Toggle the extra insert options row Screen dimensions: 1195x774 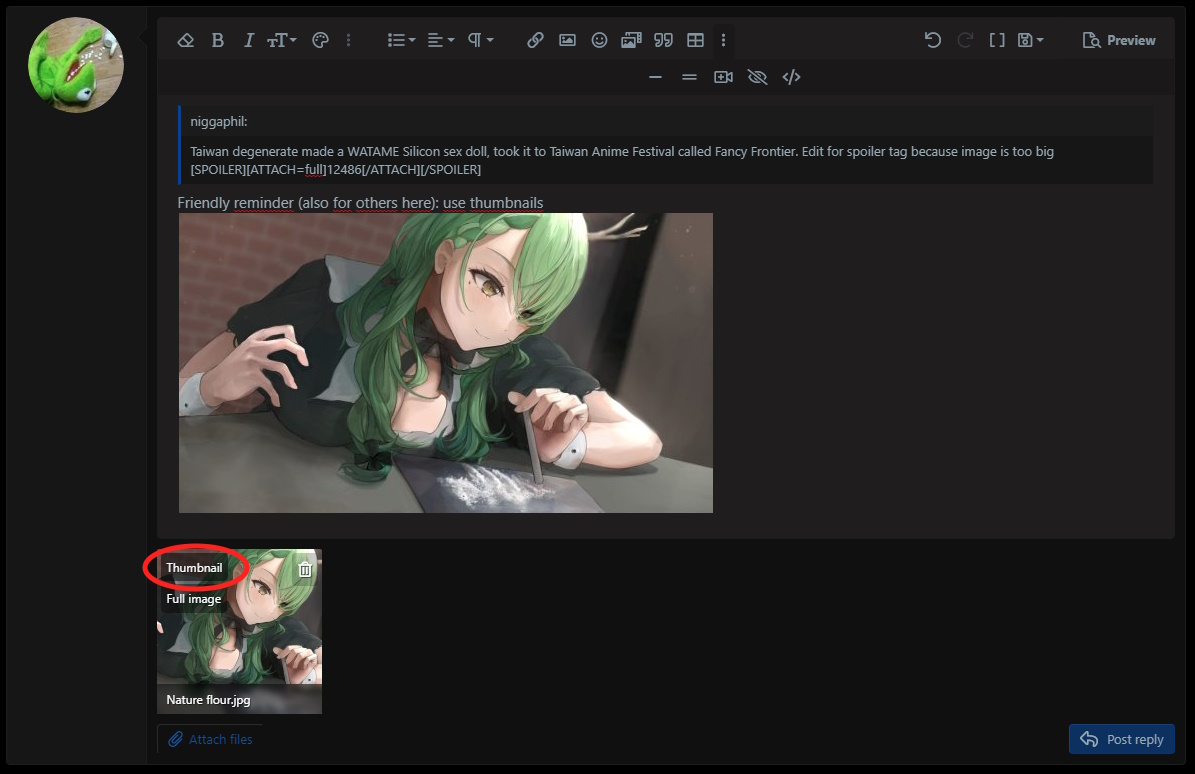(723, 40)
